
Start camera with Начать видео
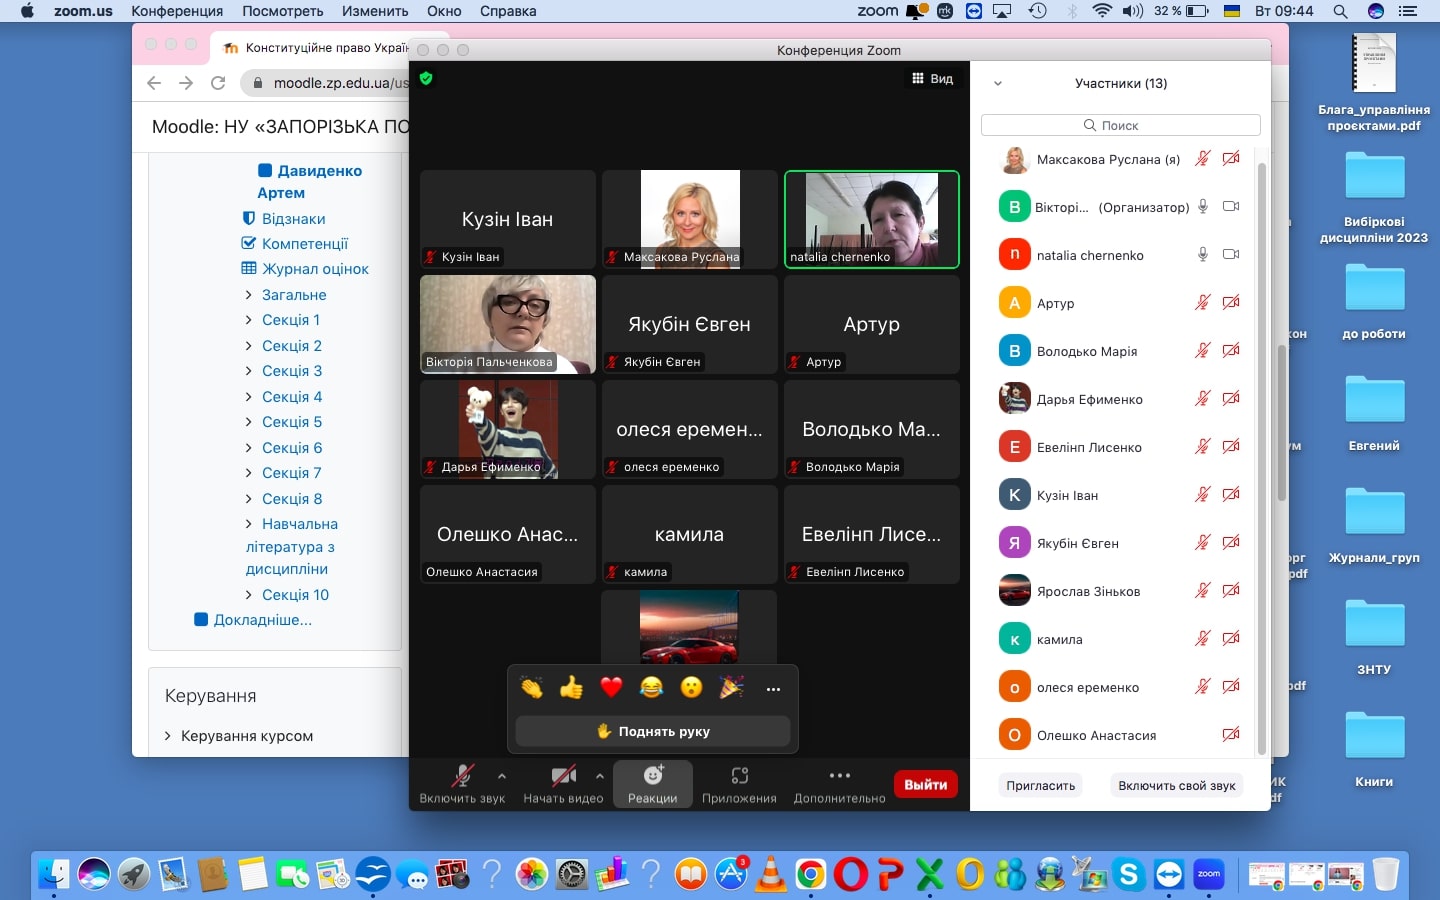[563, 784]
